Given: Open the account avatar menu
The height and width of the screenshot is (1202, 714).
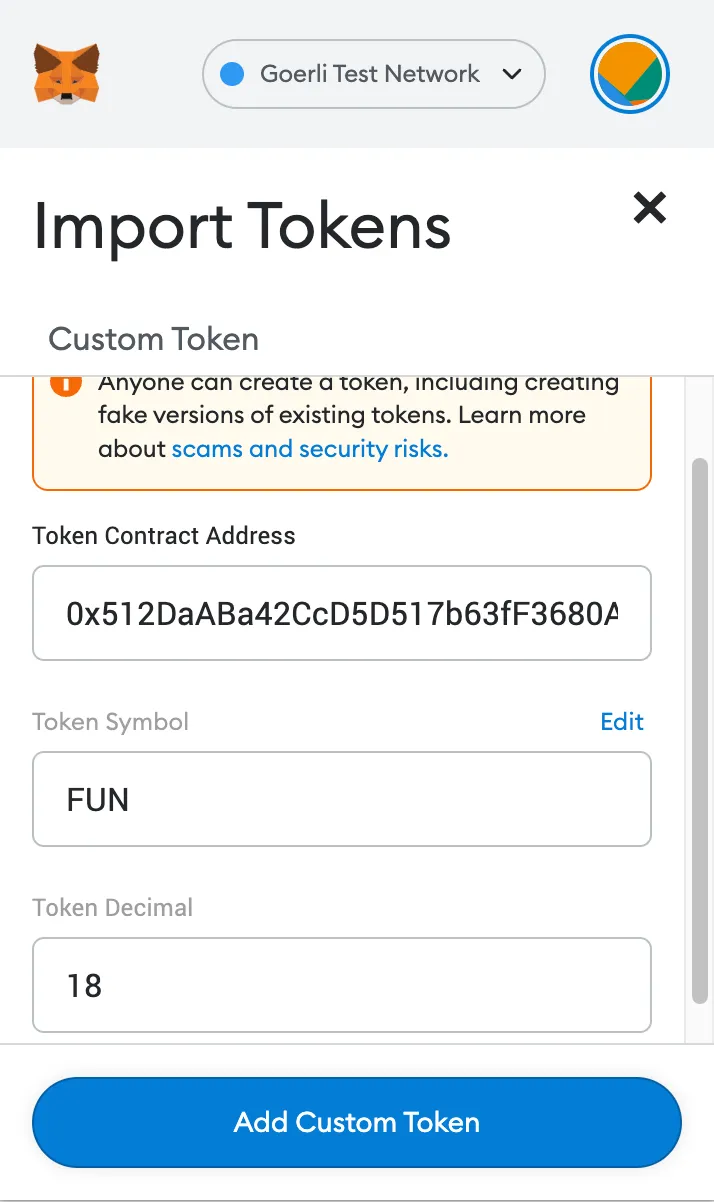Looking at the screenshot, I should [x=630, y=74].
